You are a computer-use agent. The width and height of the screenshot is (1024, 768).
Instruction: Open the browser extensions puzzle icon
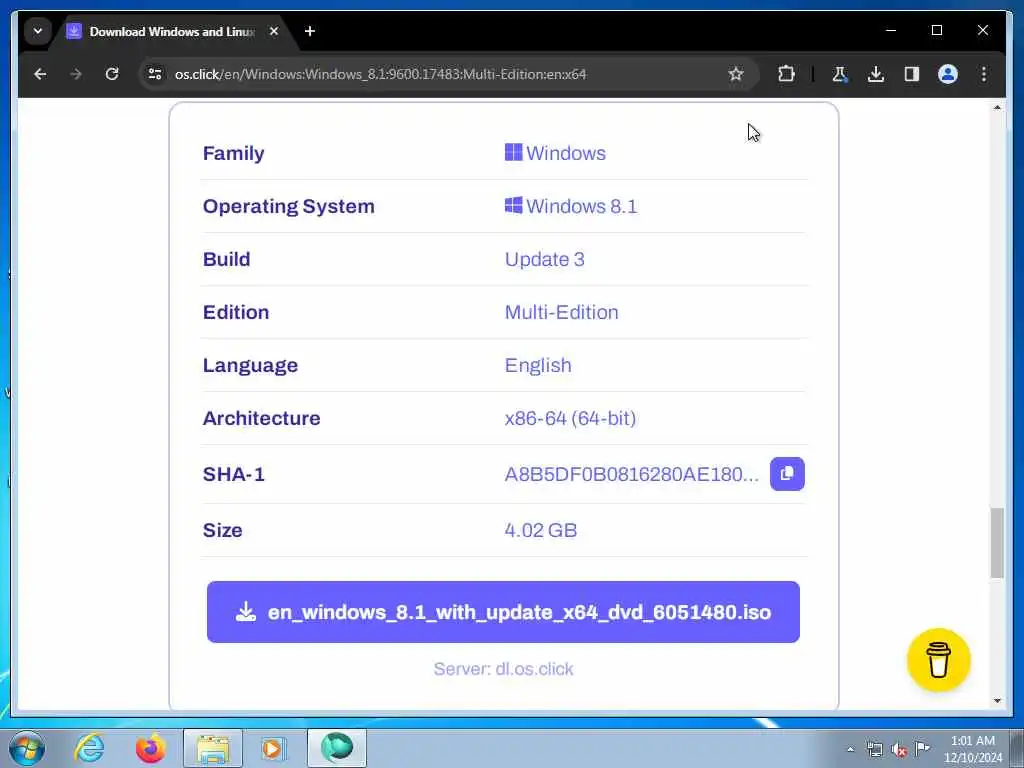pos(786,74)
